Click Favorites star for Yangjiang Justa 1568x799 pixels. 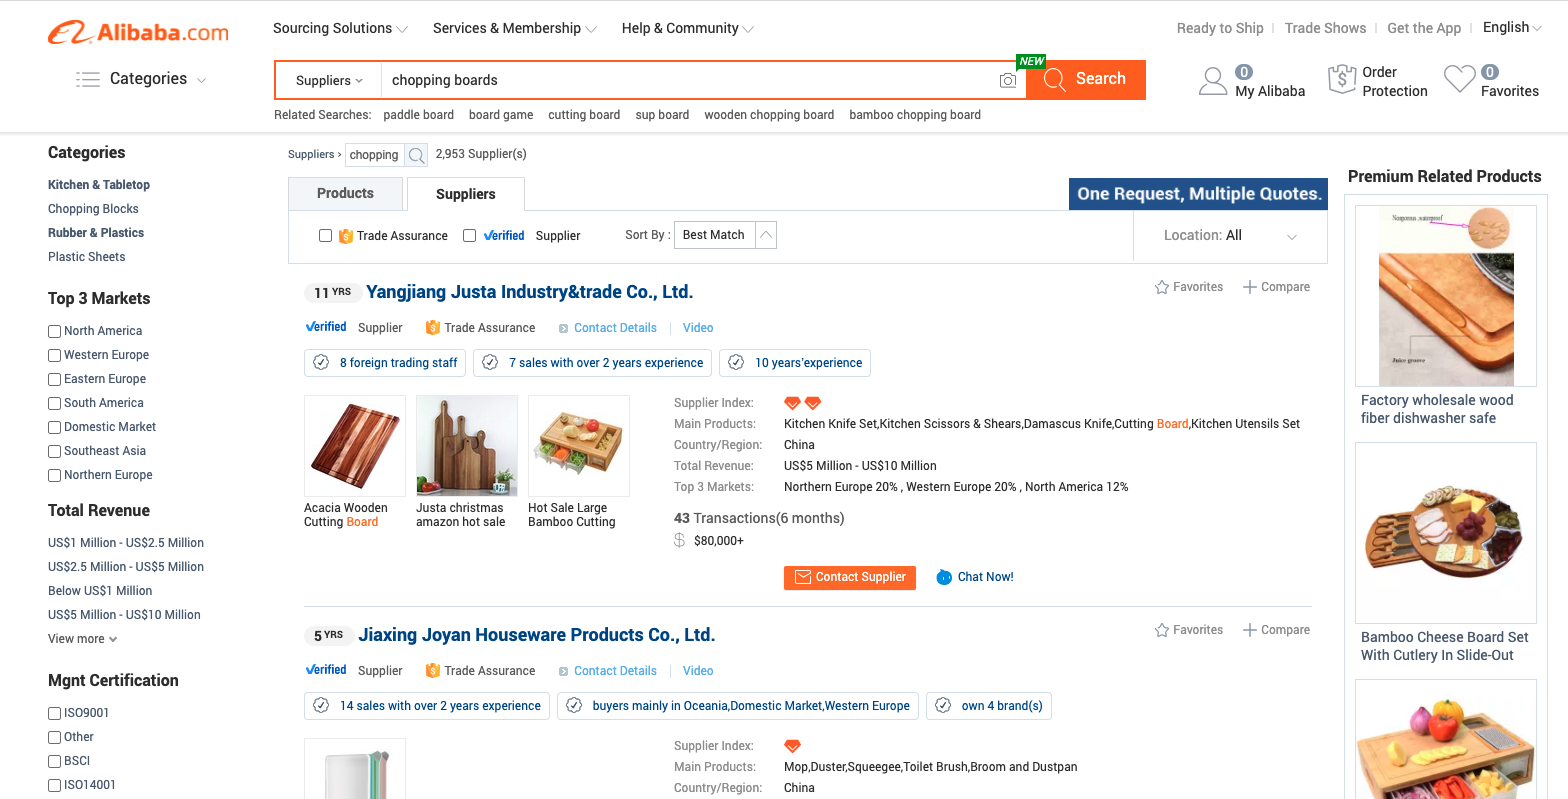point(1162,287)
